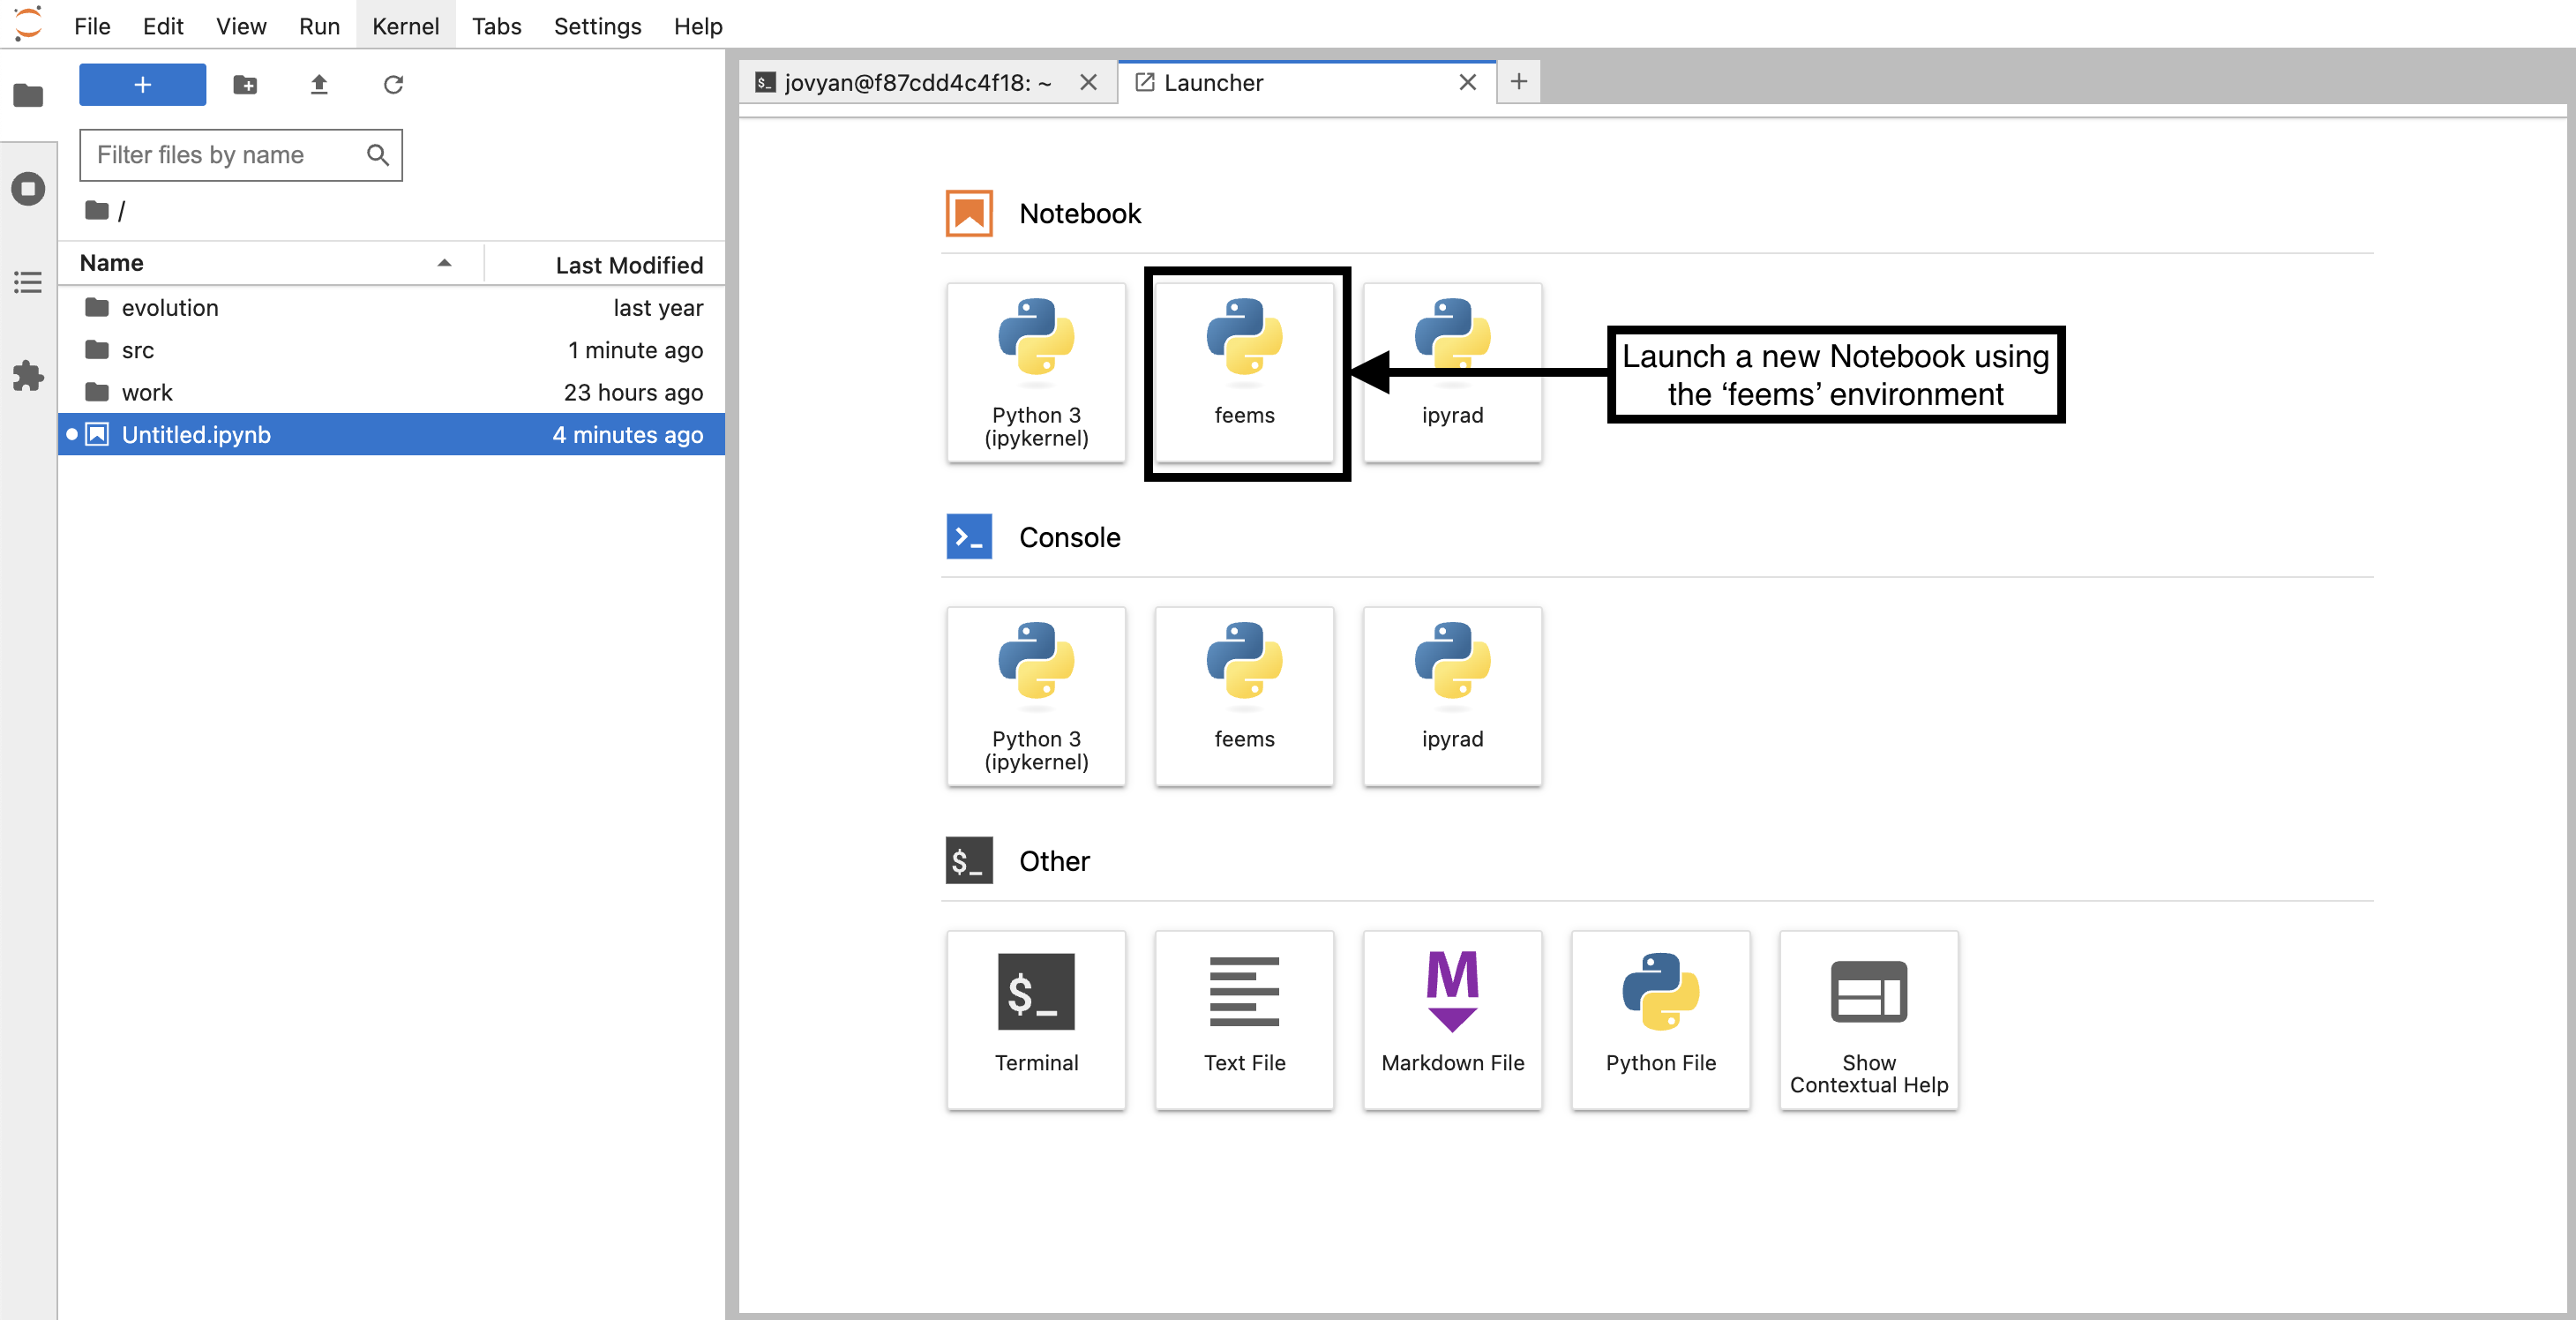Create a new Text File
Screen dimensions: 2576x1320
point(1244,1020)
